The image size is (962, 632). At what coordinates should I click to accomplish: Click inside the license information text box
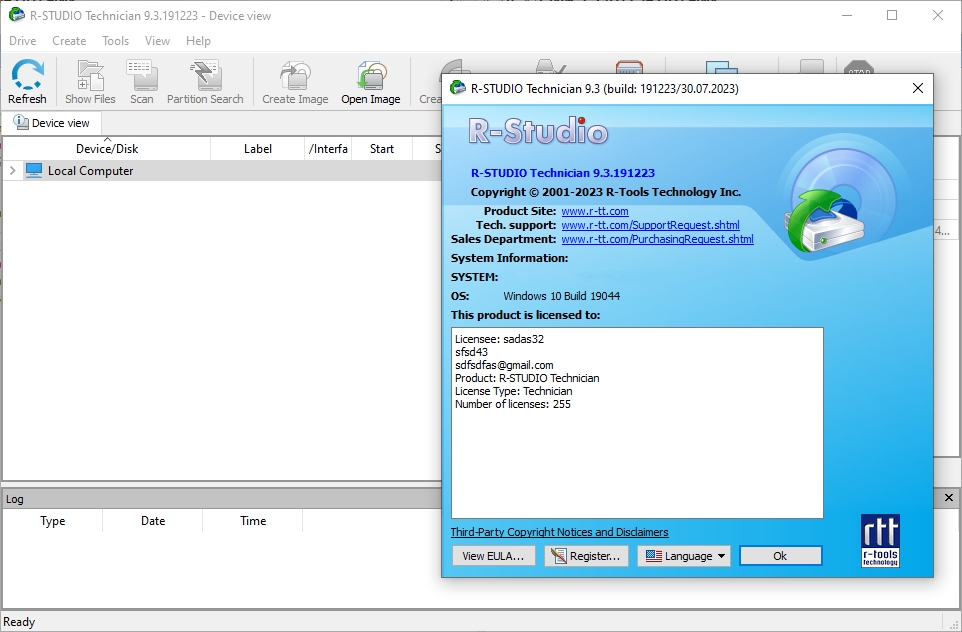click(637, 423)
